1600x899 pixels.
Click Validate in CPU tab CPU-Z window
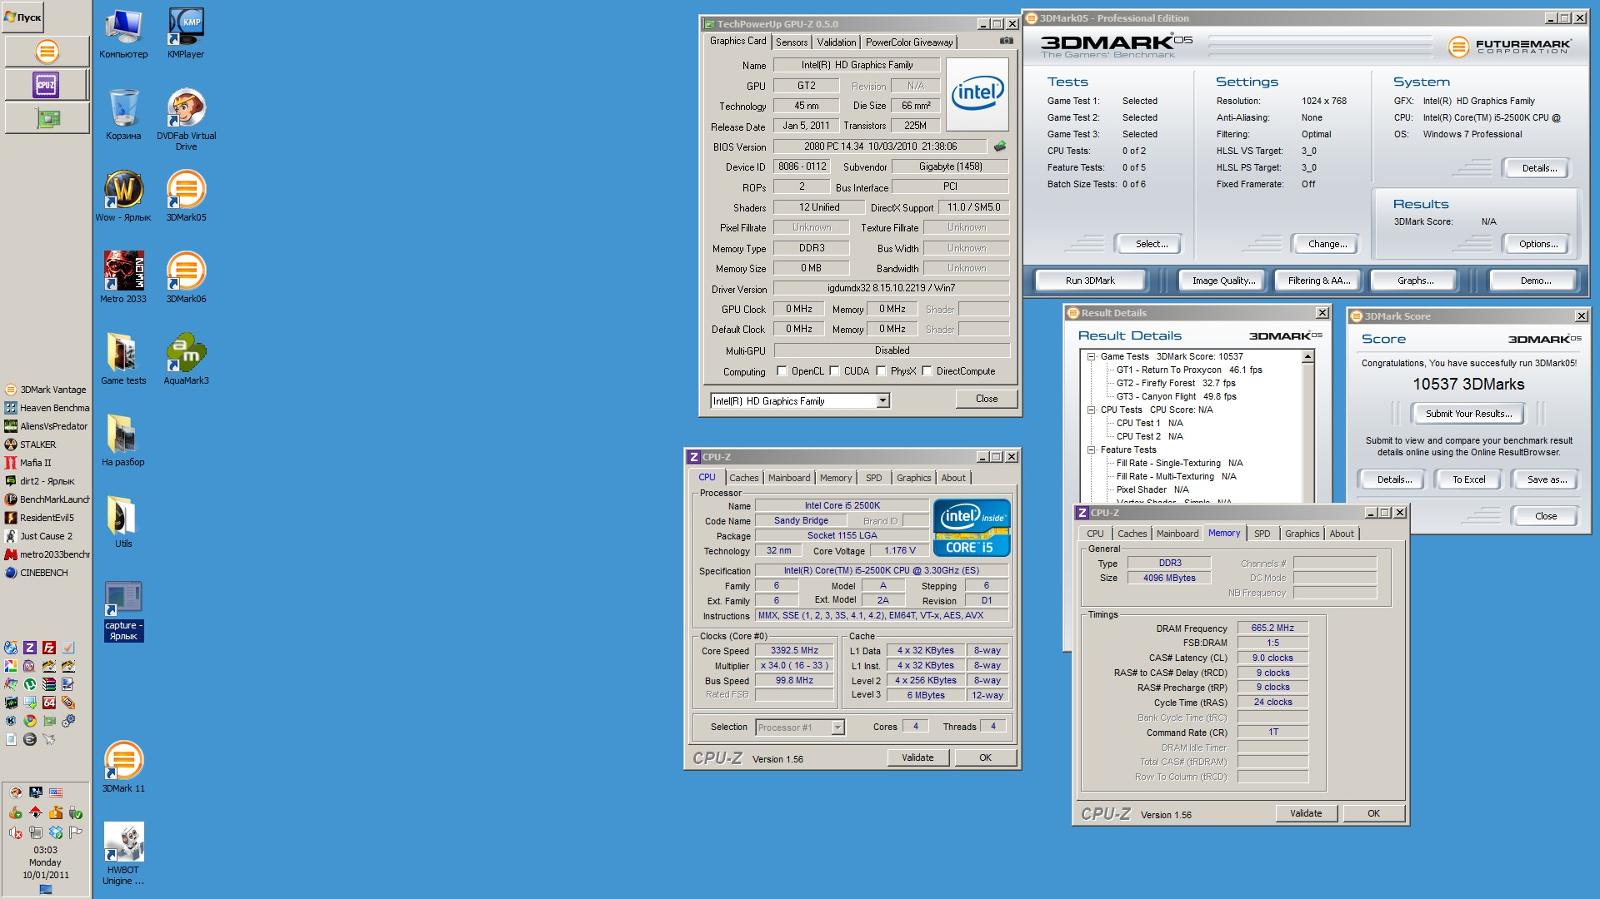click(917, 758)
